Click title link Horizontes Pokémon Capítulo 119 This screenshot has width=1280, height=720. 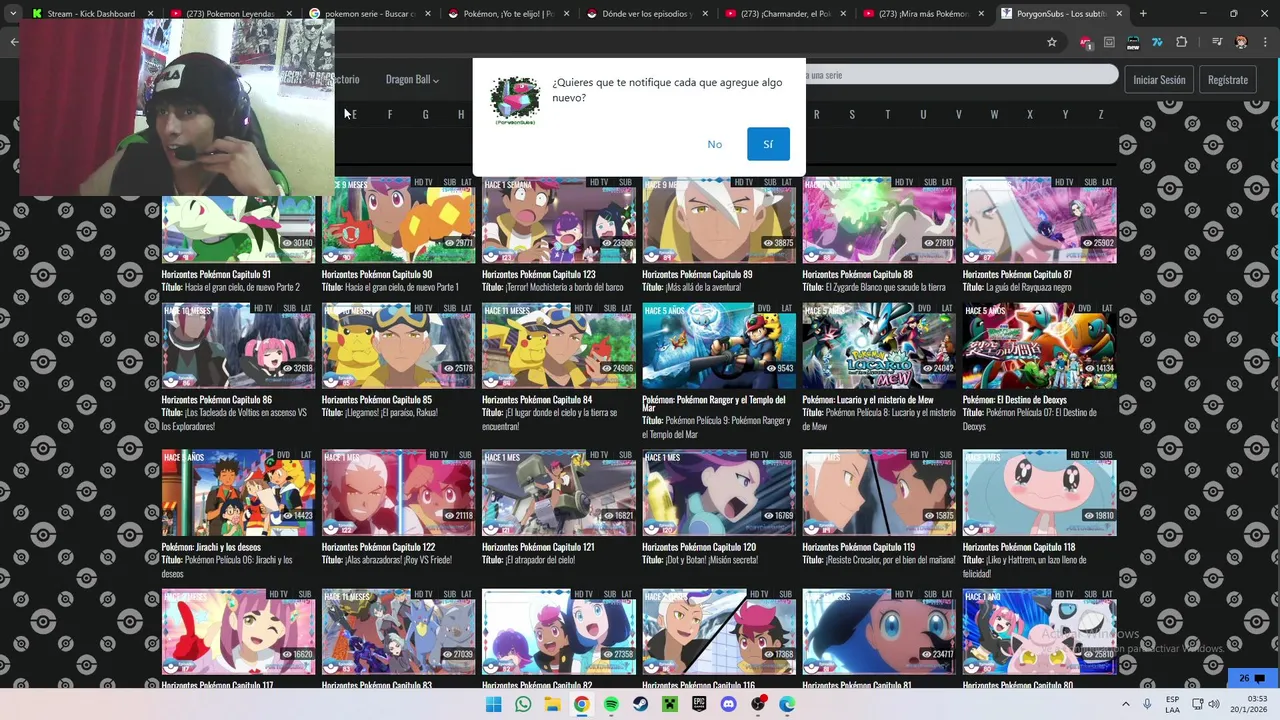(x=859, y=547)
